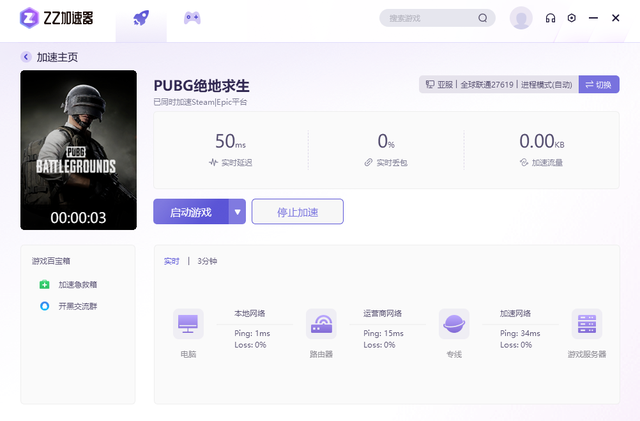Open 开黑交流群 chat group

[x=69, y=306]
